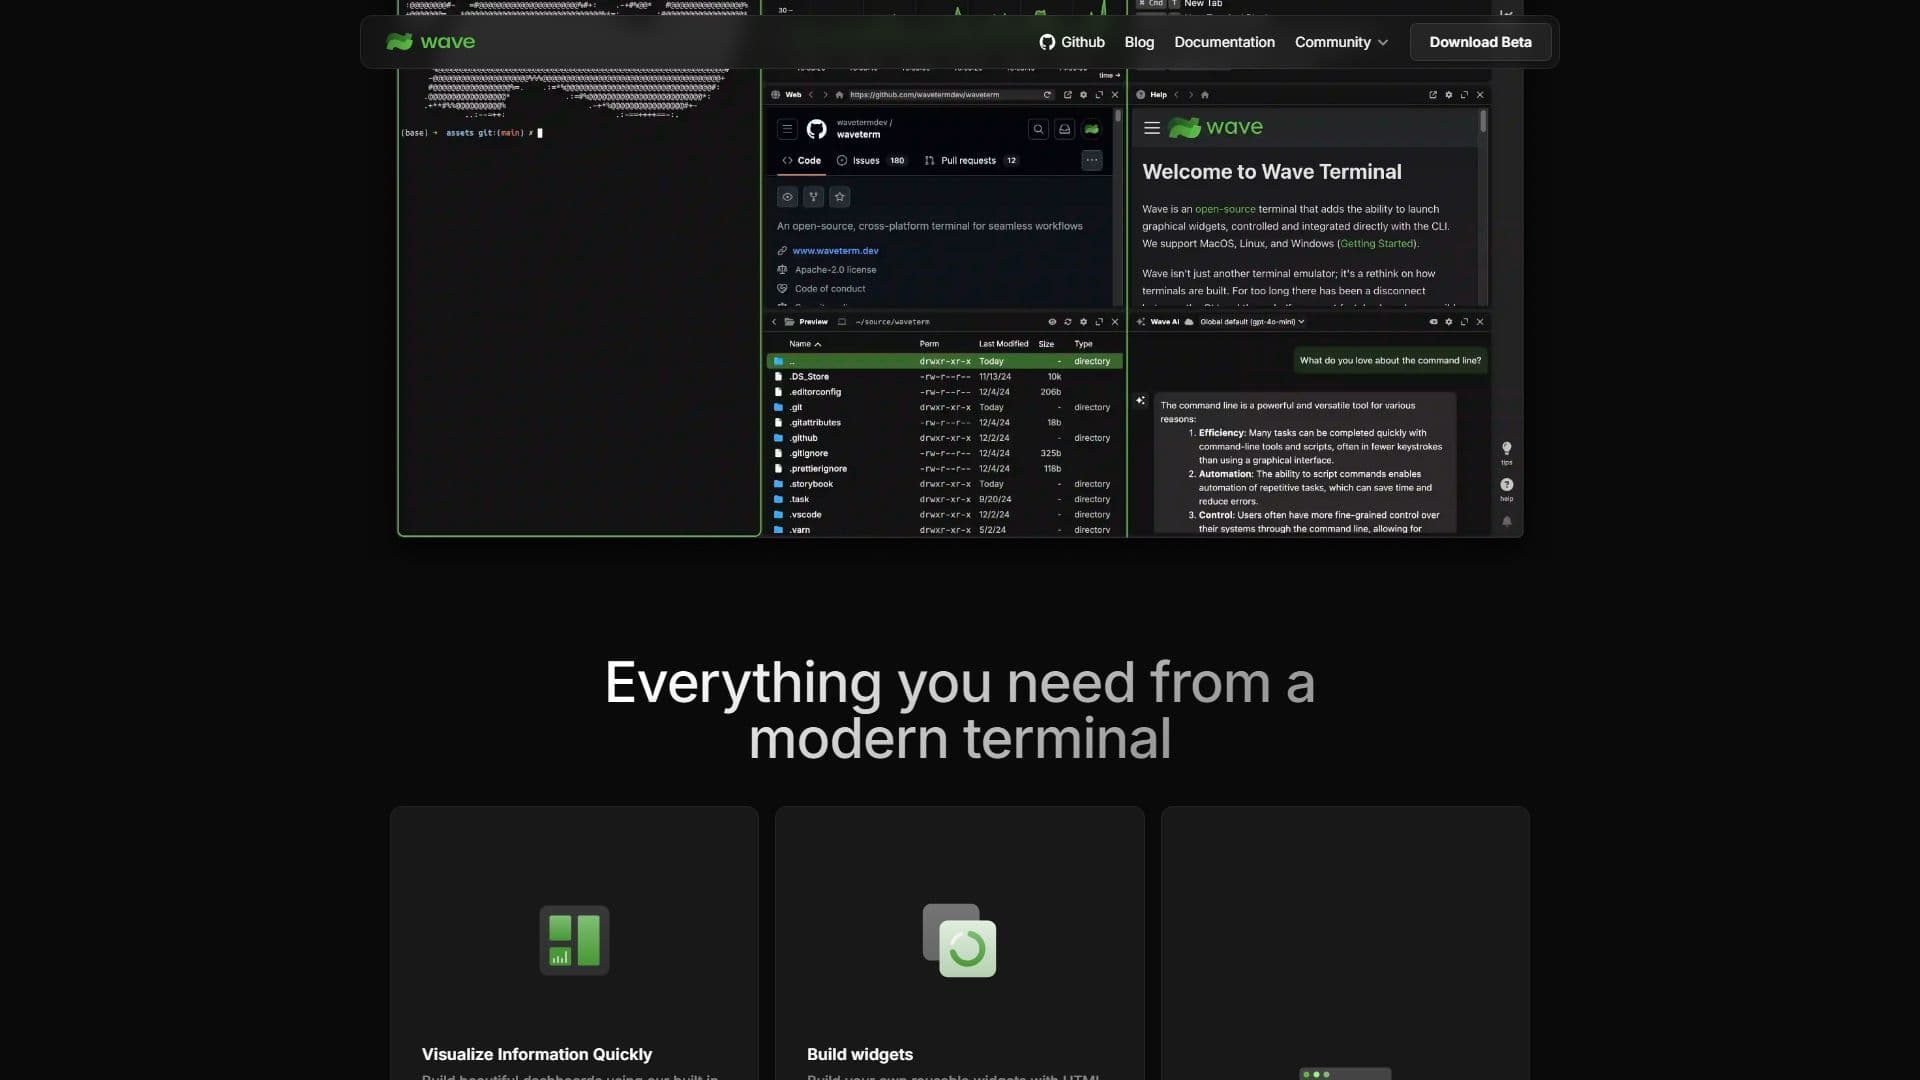Open the Wave AI block settings gear
The image size is (1920, 1080).
[1448, 322]
